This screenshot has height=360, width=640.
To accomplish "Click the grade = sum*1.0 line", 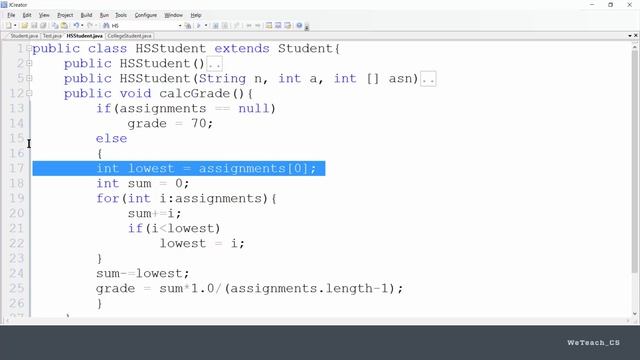I will coord(249,289).
